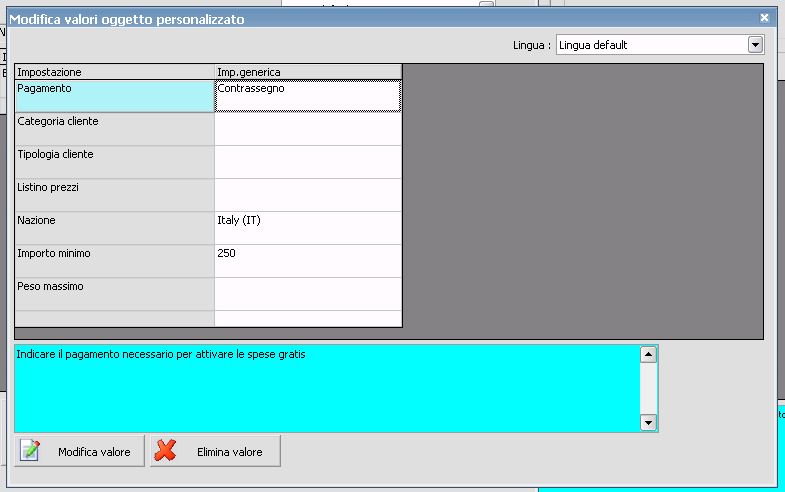Select the Nazione row label

pyautogui.click(x=115, y=228)
